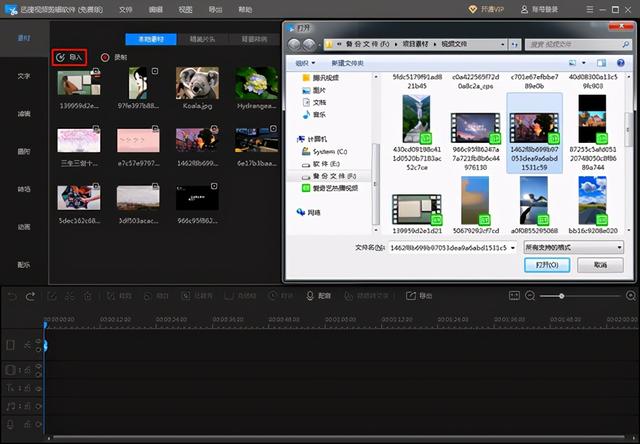Click the video track icon in timeline
This screenshot has height=444, width=640.
[x=11, y=346]
